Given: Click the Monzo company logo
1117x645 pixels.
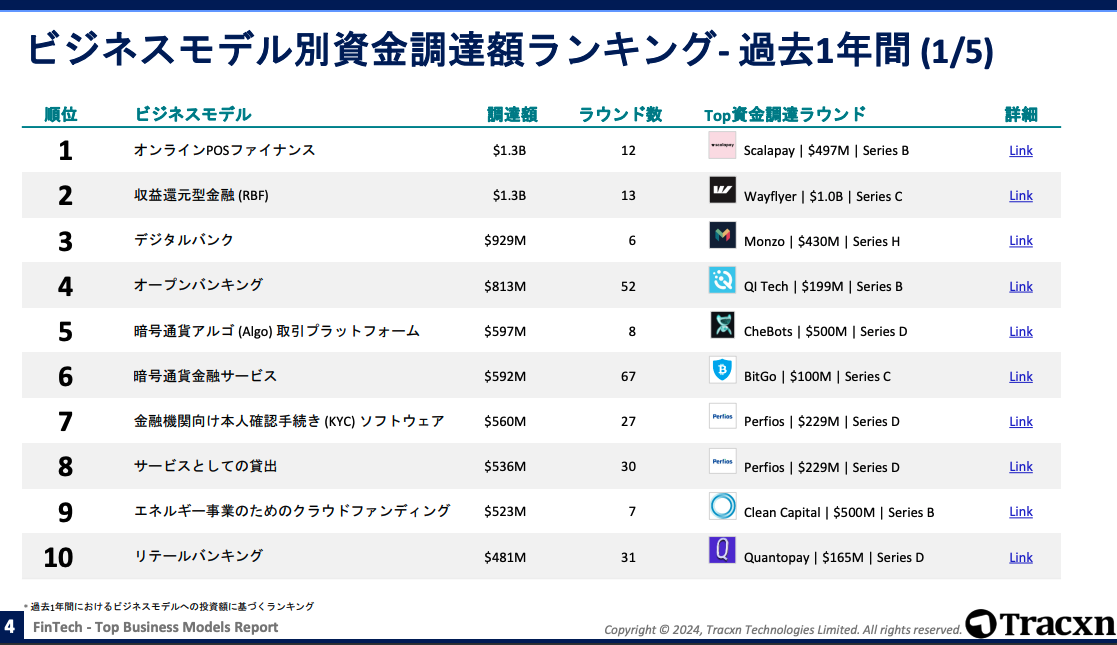Looking at the screenshot, I should coord(722,235).
